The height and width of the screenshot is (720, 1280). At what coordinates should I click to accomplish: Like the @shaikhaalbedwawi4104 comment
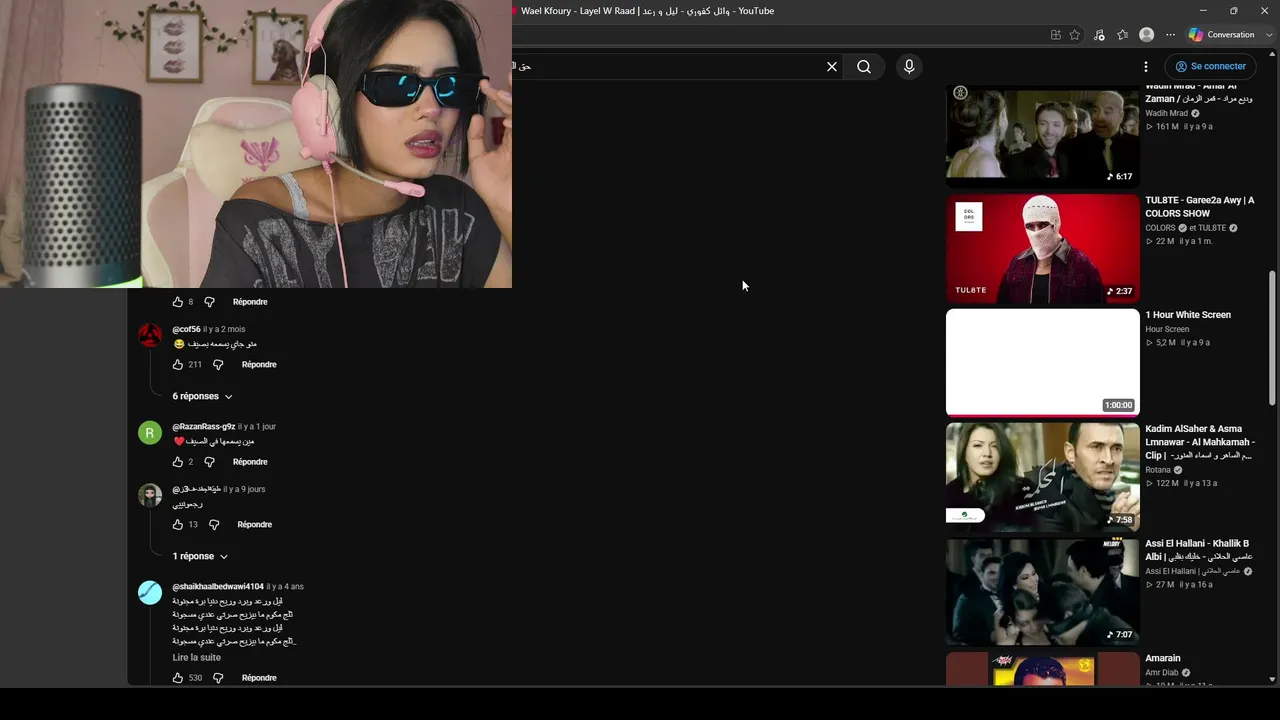pyautogui.click(x=178, y=678)
